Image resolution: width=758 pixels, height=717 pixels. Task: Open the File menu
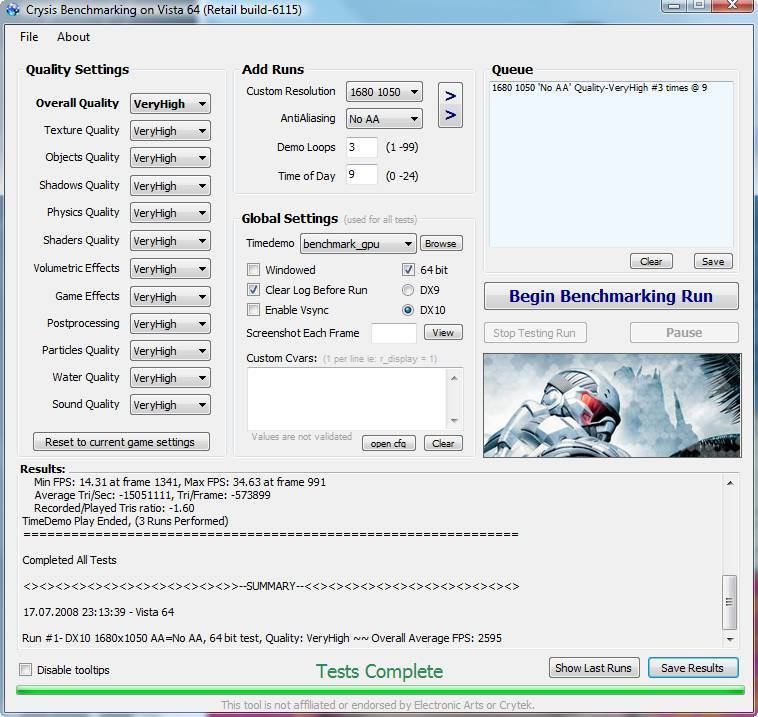[x=29, y=37]
